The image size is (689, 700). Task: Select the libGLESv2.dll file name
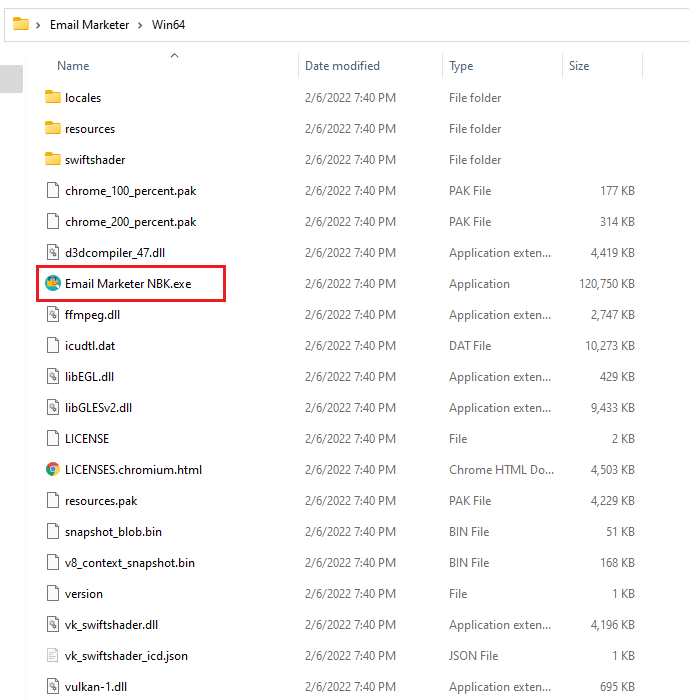click(x=98, y=408)
